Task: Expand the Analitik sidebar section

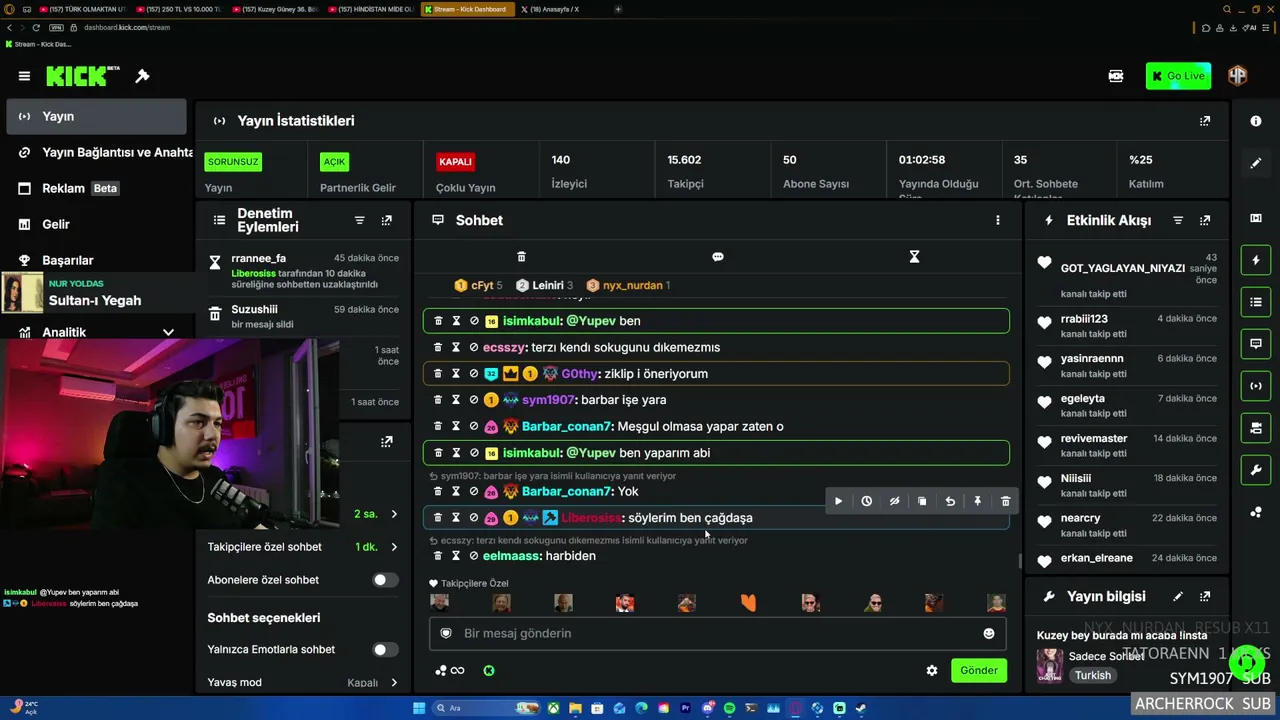Action: (168, 332)
